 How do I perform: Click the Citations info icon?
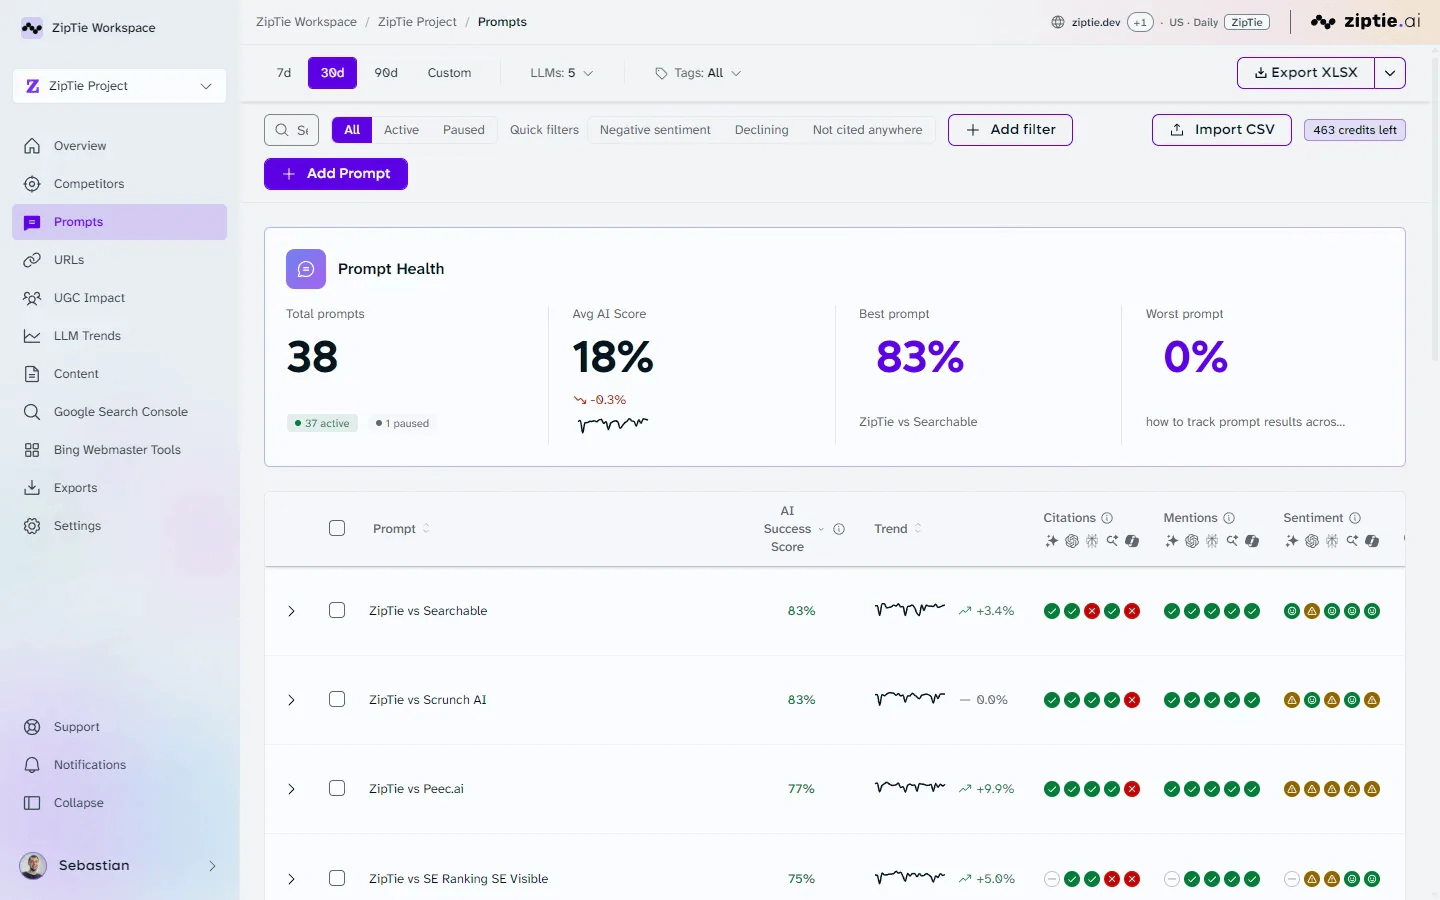(1107, 518)
